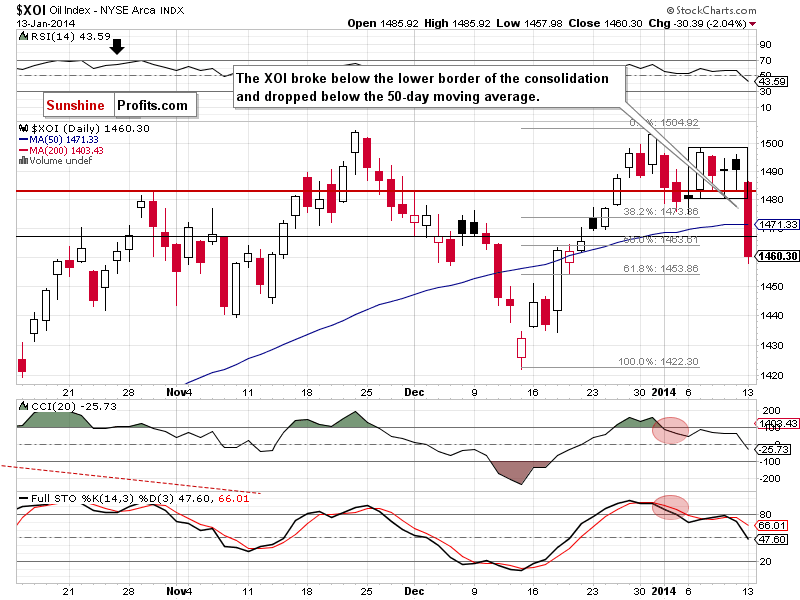Click the 1450 price axis label

pyautogui.click(x=771, y=286)
